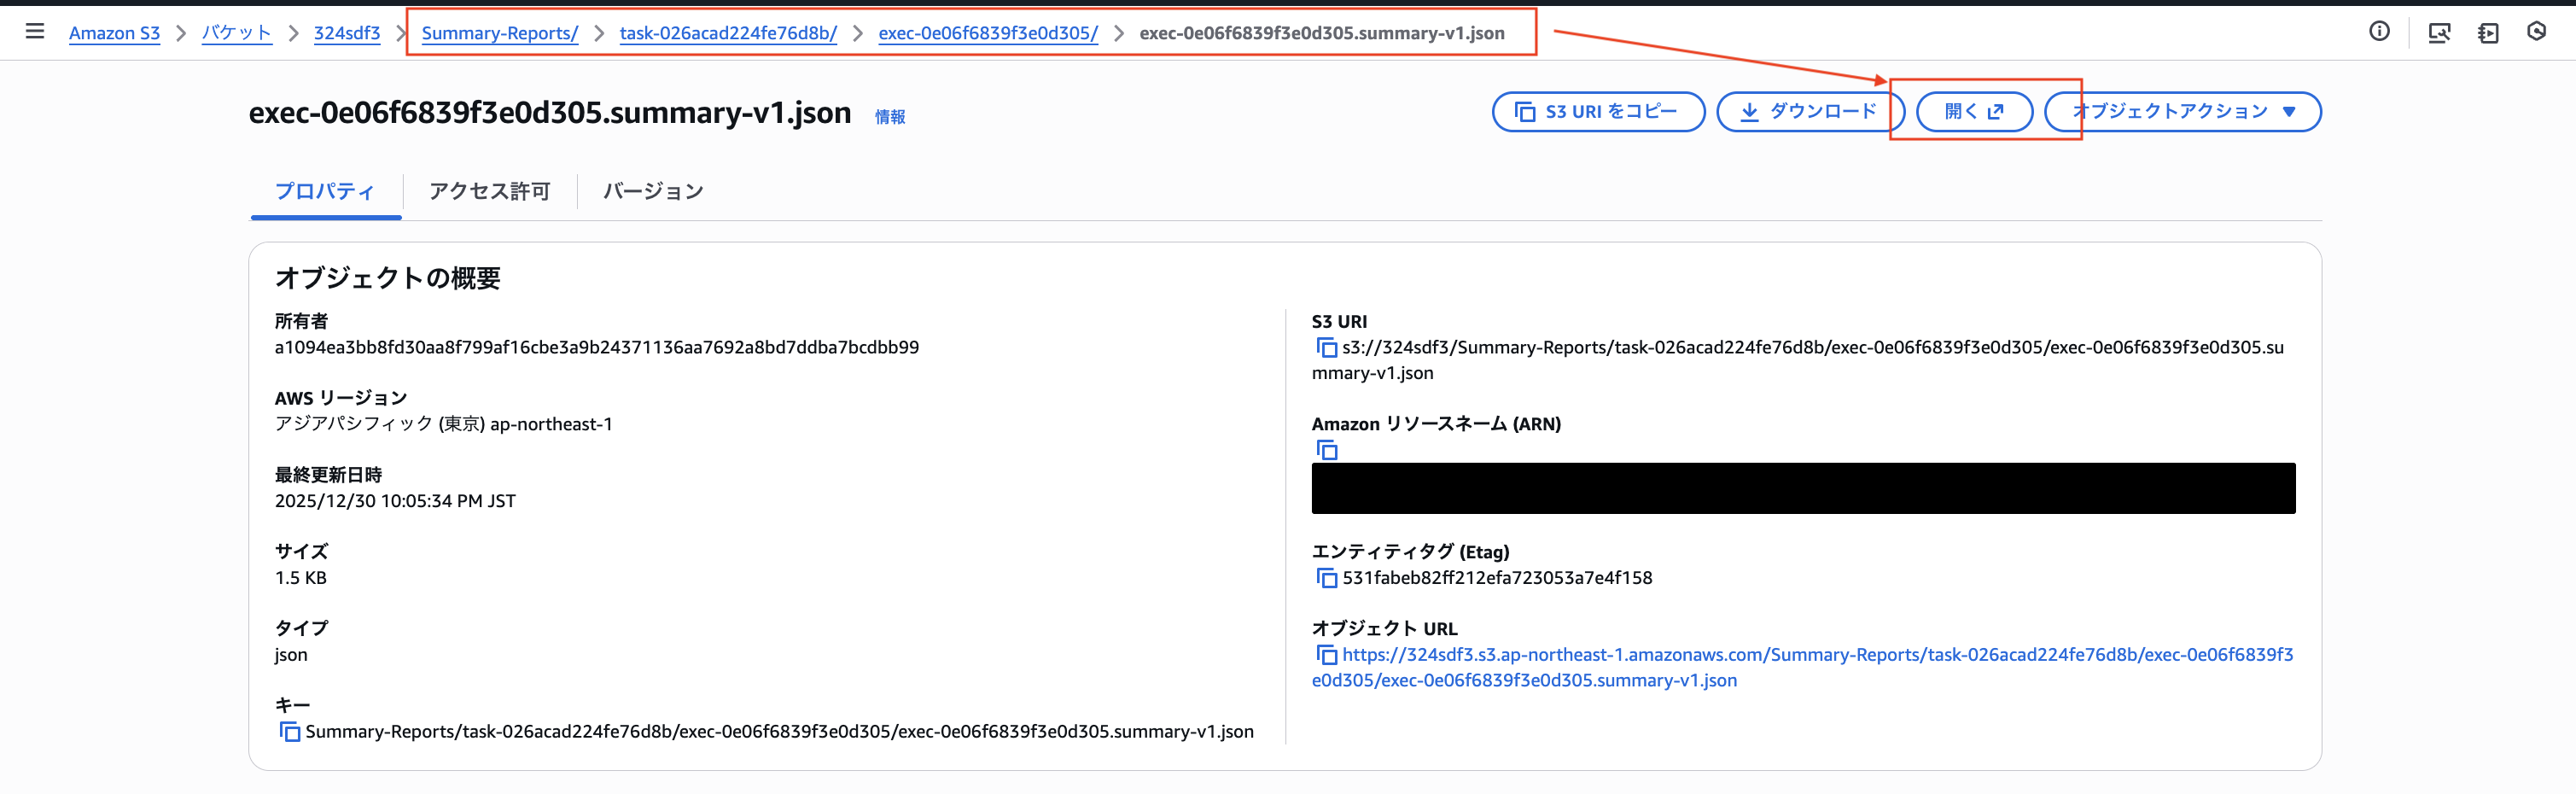Switch to the バージョン tab
This screenshot has height=794, width=2576.
point(653,191)
